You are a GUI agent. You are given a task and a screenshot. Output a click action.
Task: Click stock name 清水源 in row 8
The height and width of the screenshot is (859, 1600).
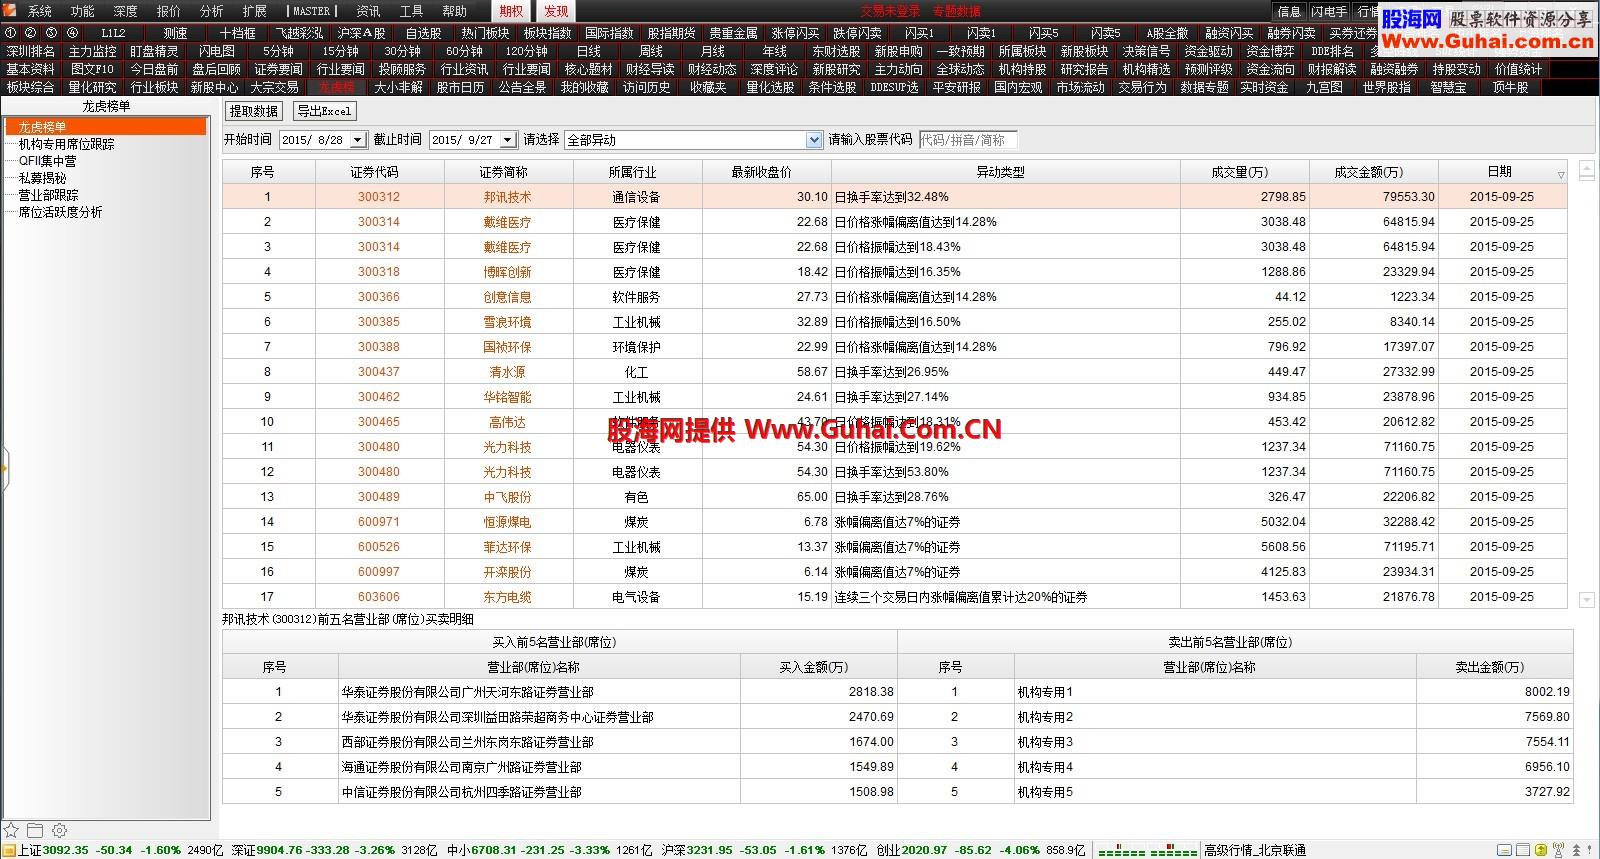point(507,372)
